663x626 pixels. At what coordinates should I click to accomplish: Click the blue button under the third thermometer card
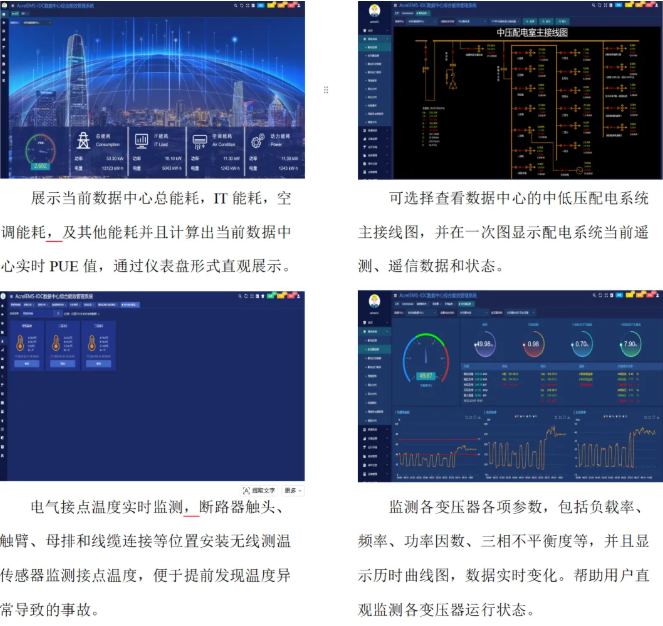pyautogui.click(x=99, y=364)
